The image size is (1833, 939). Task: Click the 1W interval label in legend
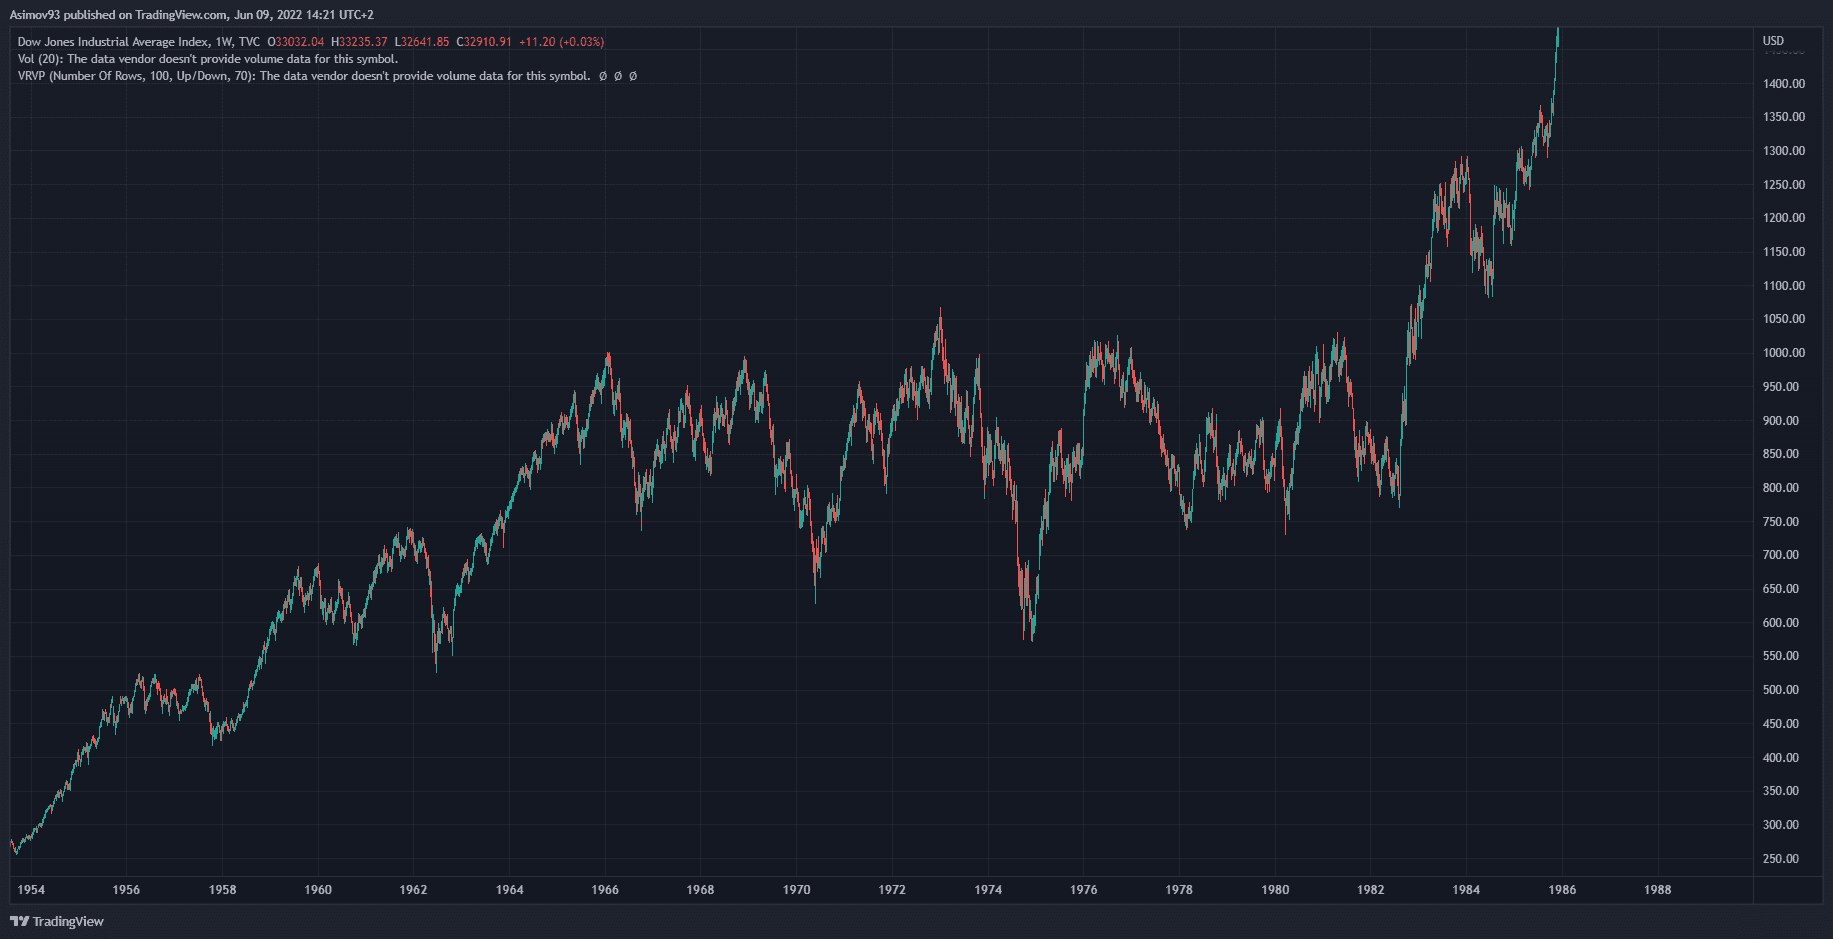tap(224, 42)
